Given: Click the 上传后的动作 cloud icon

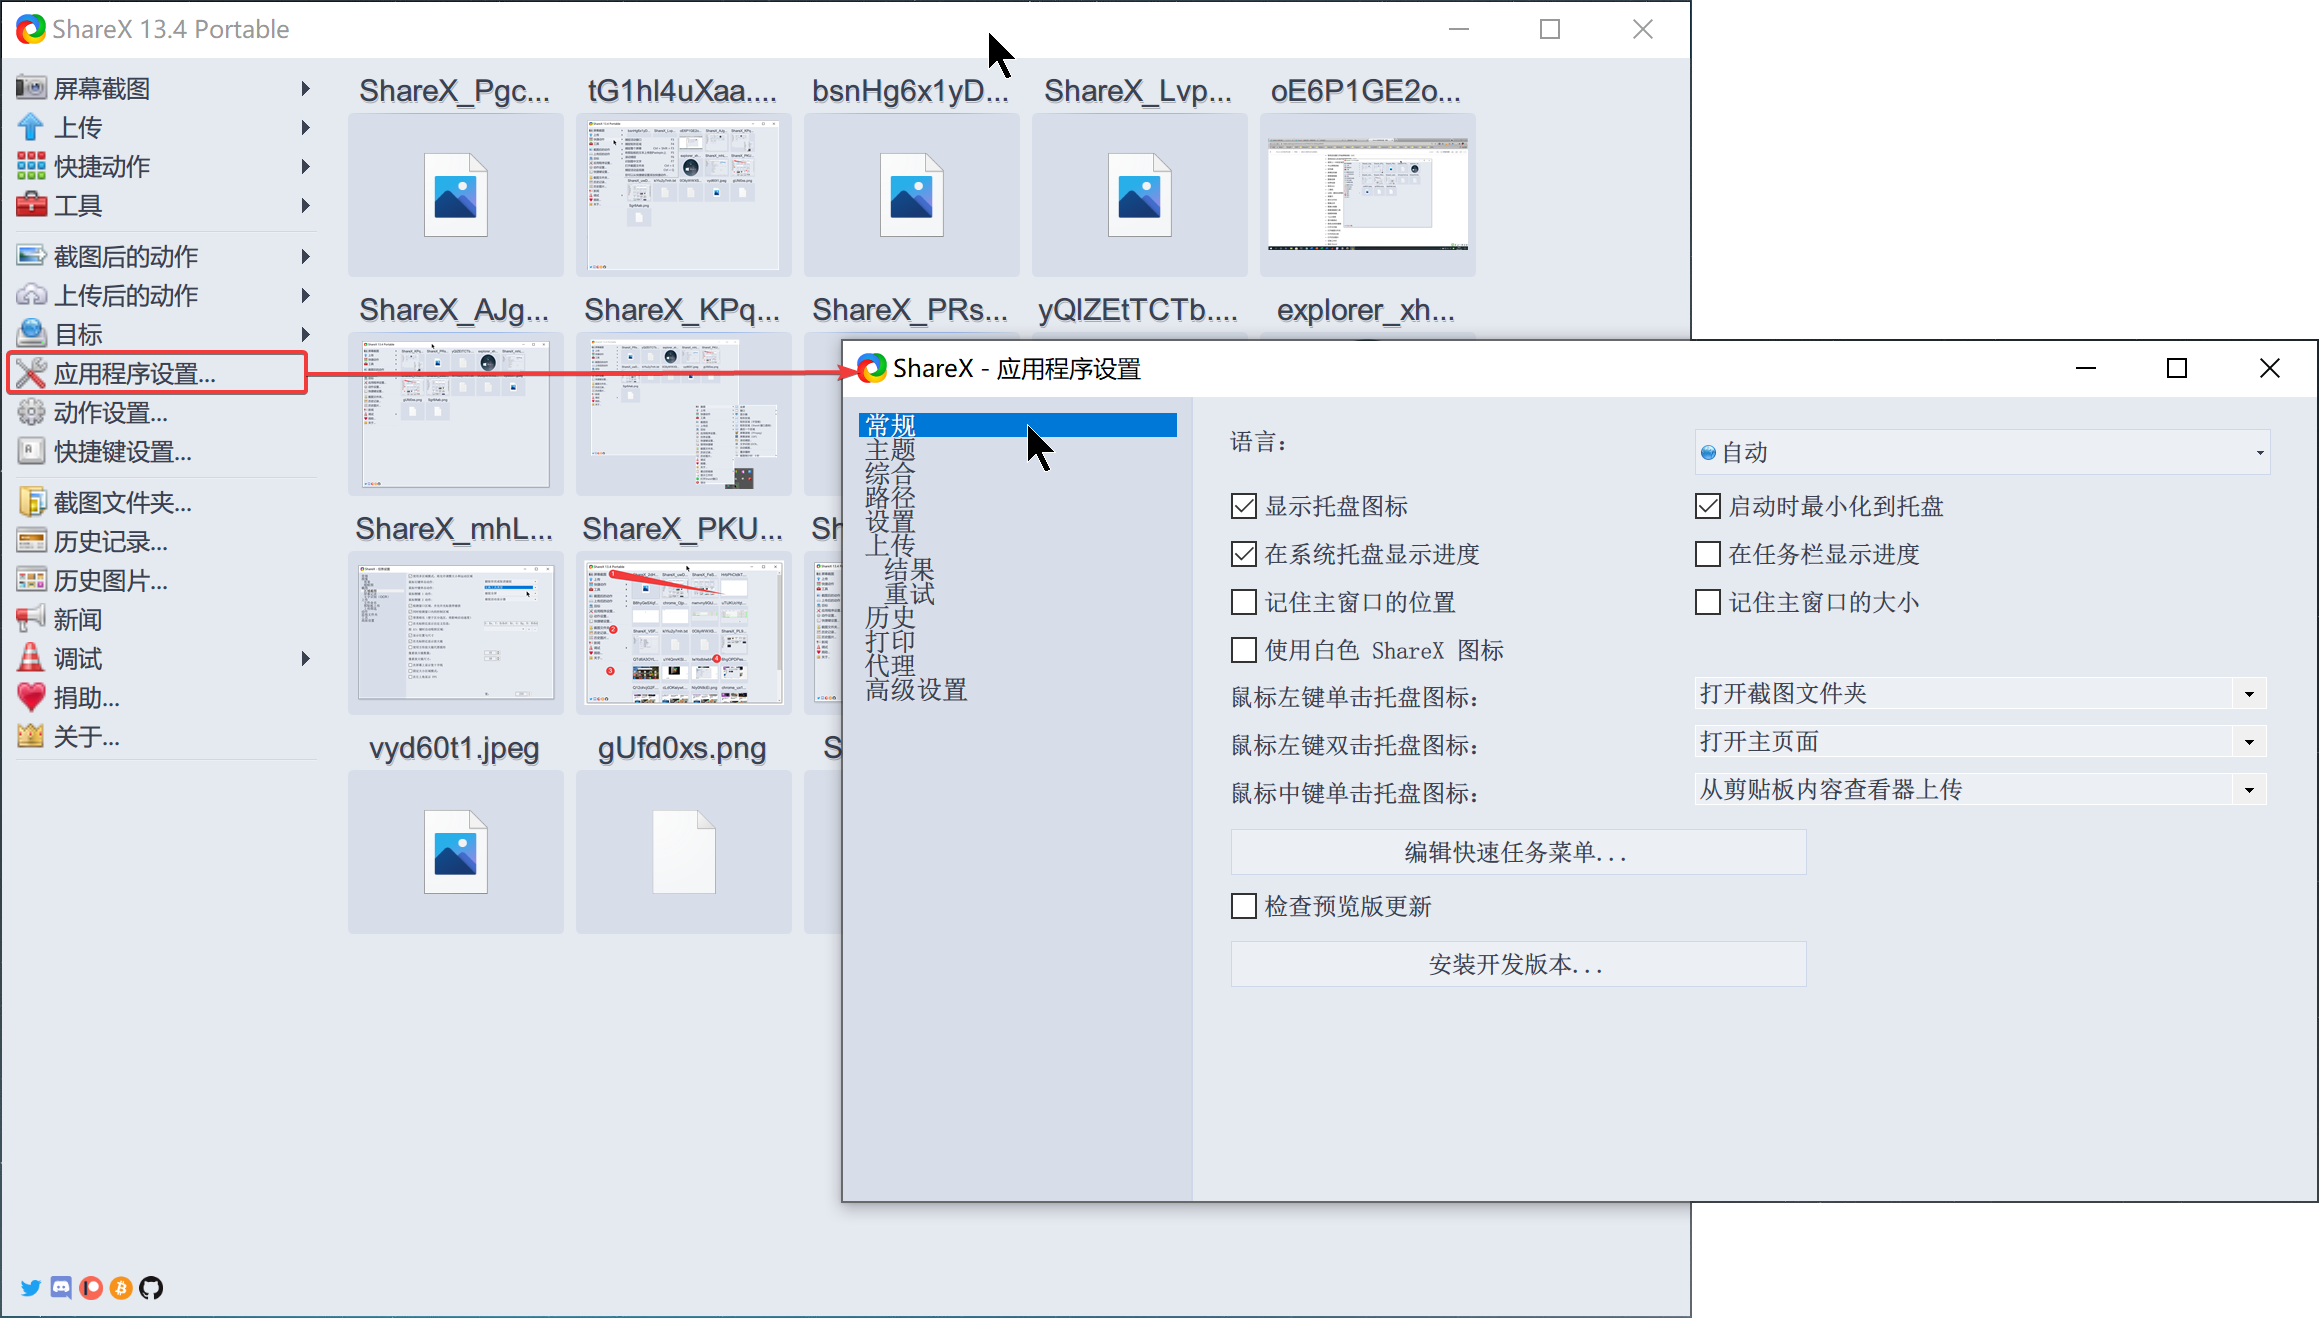Looking at the screenshot, I should [31, 295].
